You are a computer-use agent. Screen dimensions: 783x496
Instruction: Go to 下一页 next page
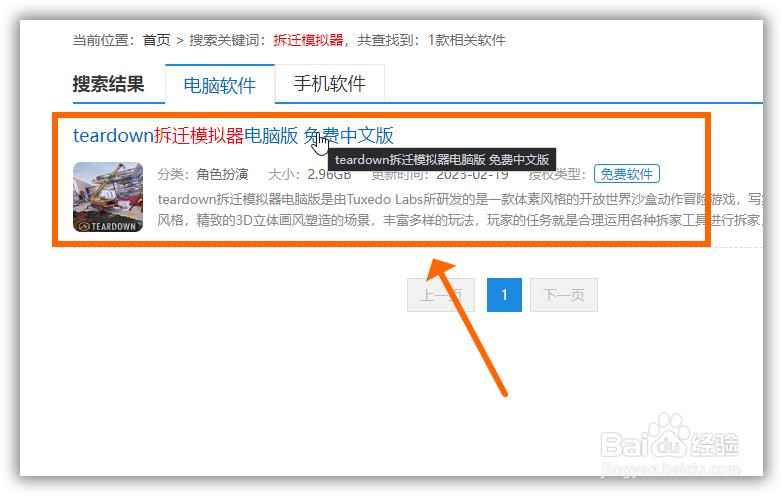tap(564, 295)
